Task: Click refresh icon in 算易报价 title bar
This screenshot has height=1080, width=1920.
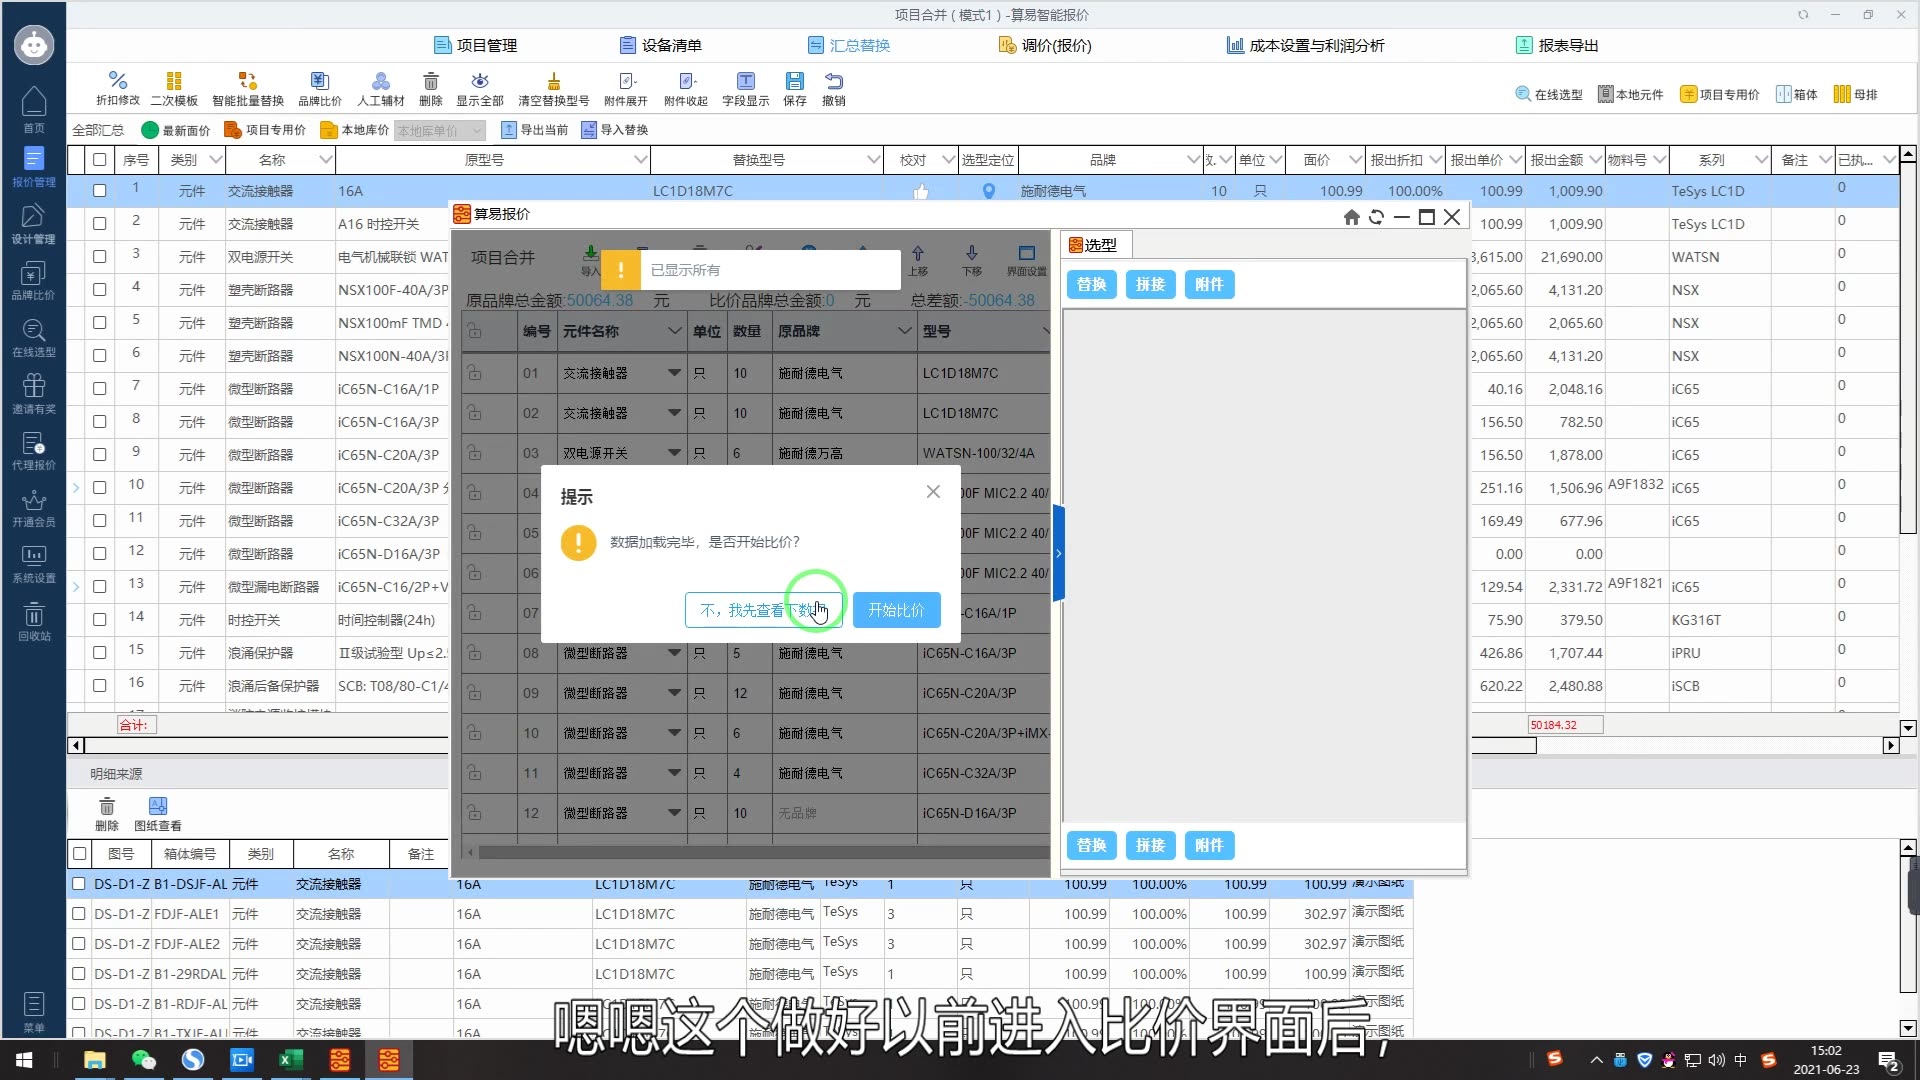Action: click(1376, 217)
